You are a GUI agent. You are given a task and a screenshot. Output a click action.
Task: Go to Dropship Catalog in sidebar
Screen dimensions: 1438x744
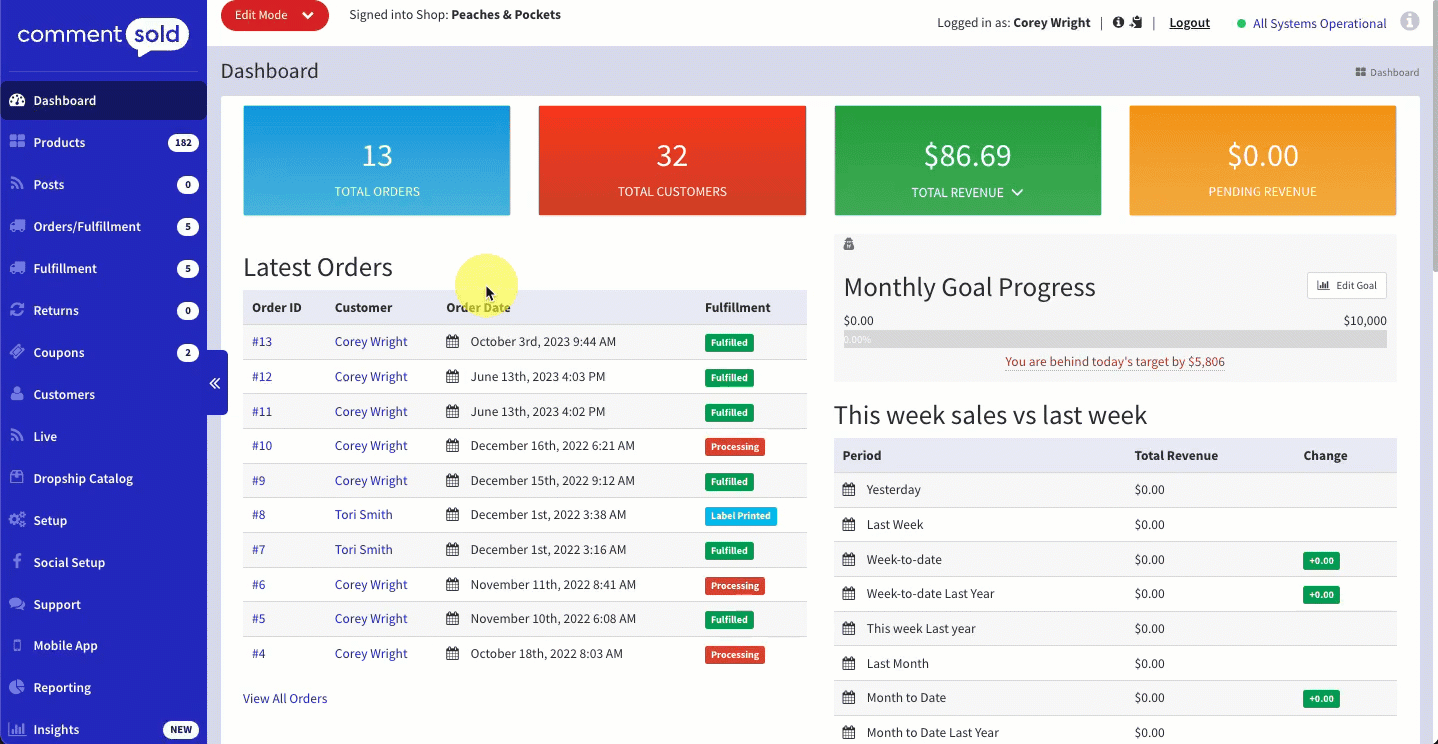83,478
